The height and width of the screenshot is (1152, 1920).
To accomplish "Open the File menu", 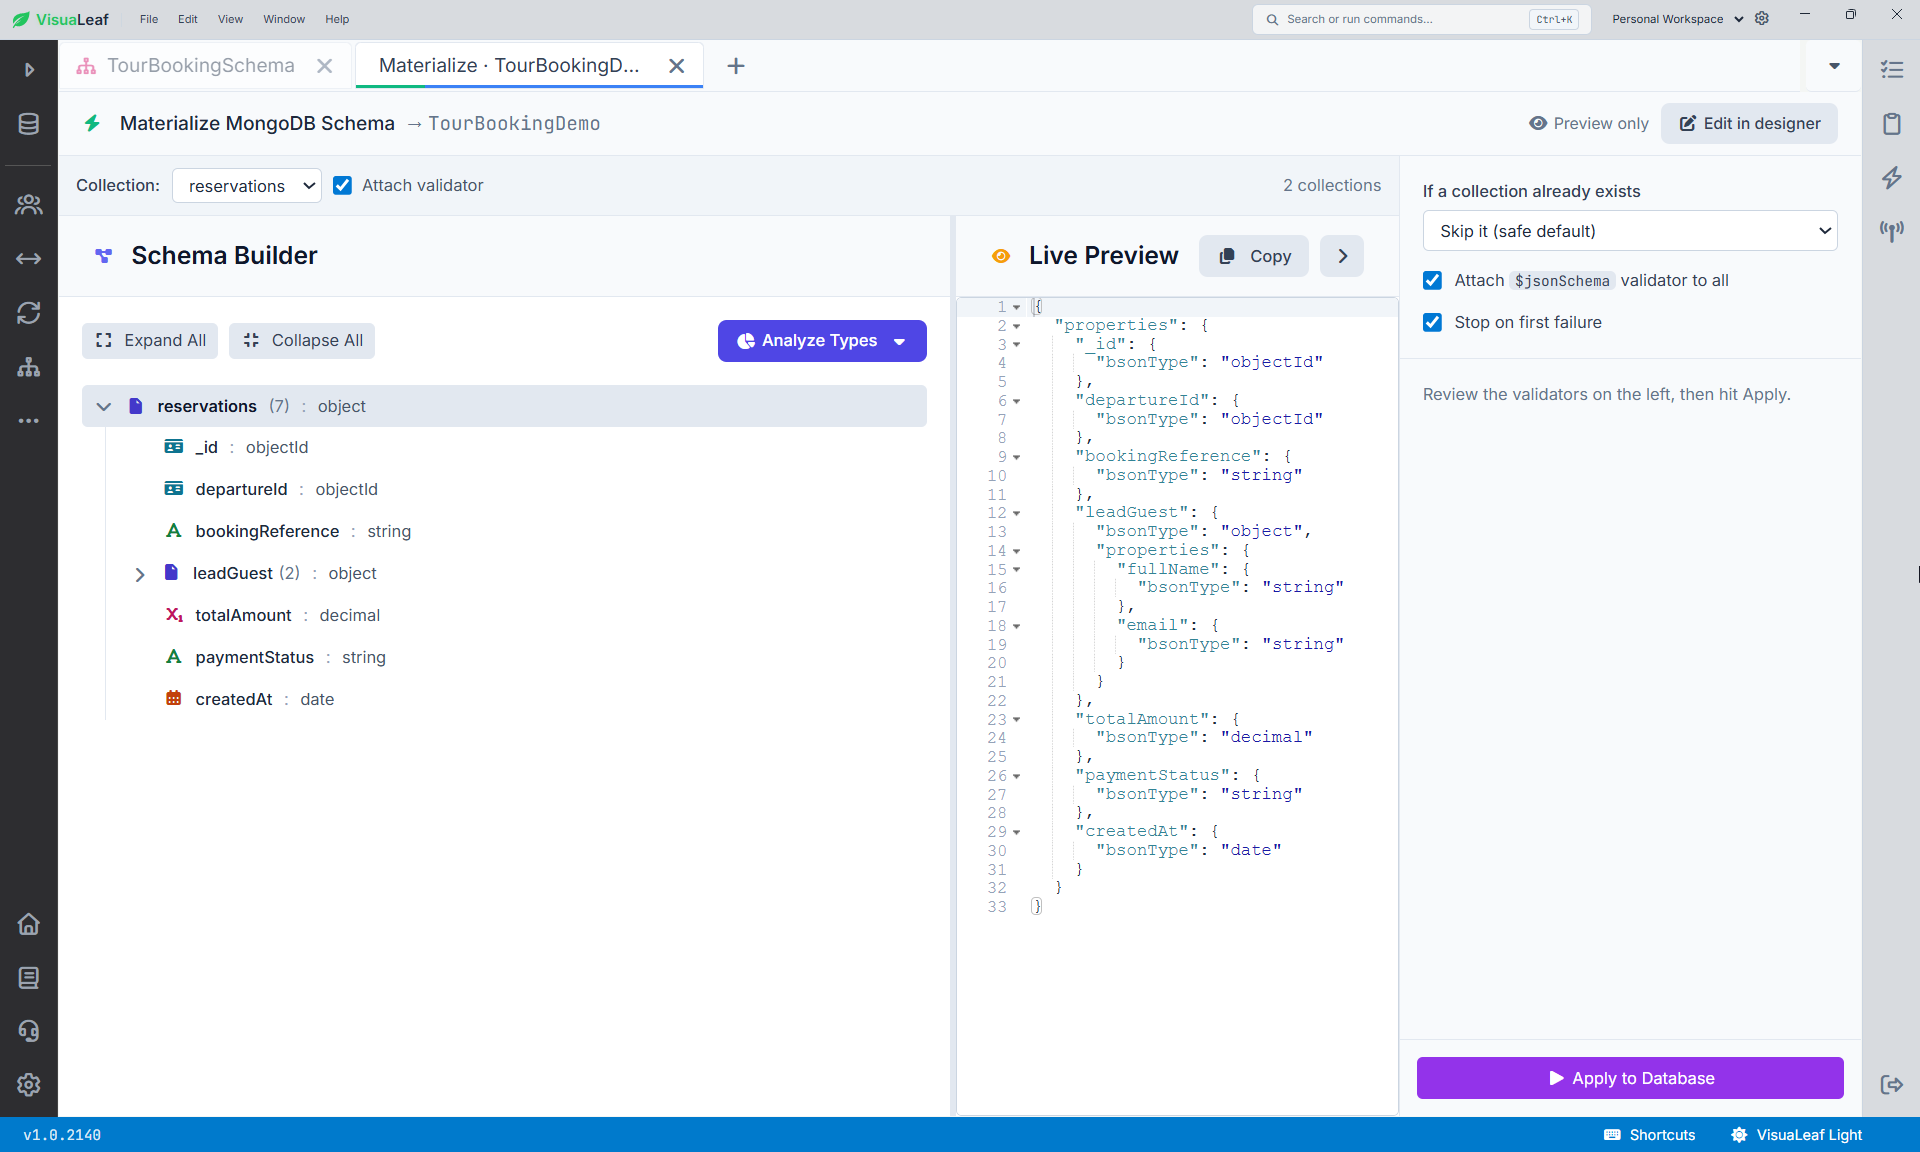I will click(149, 19).
